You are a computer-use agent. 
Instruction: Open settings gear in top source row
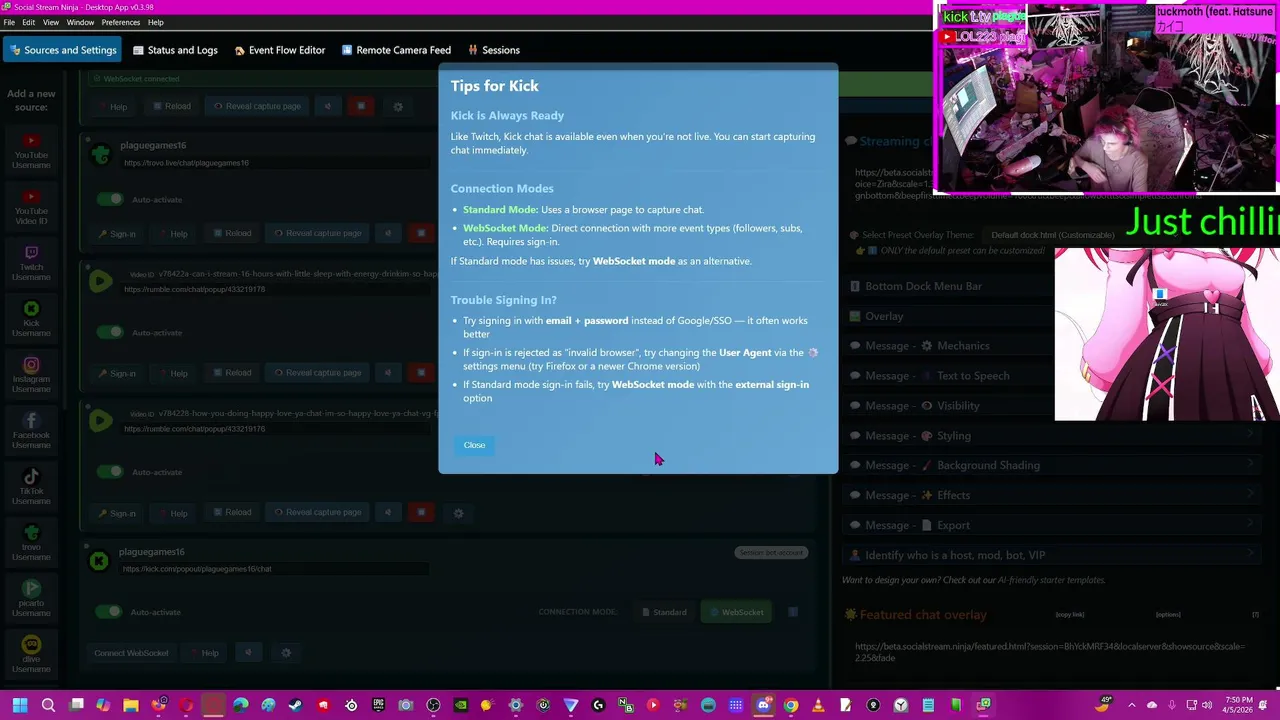coord(398,106)
